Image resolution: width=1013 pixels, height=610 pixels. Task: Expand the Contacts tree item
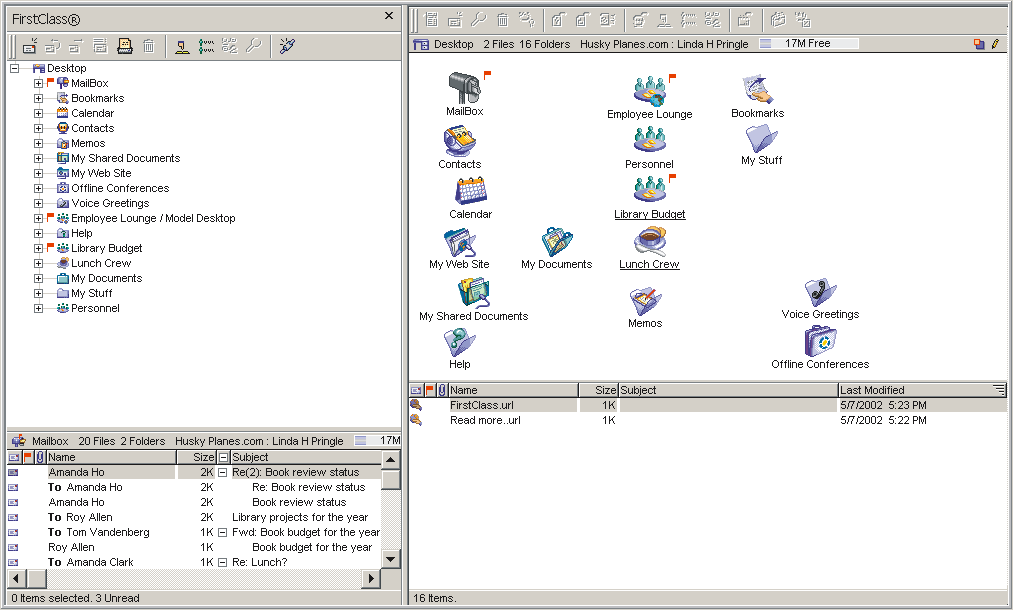[38, 127]
